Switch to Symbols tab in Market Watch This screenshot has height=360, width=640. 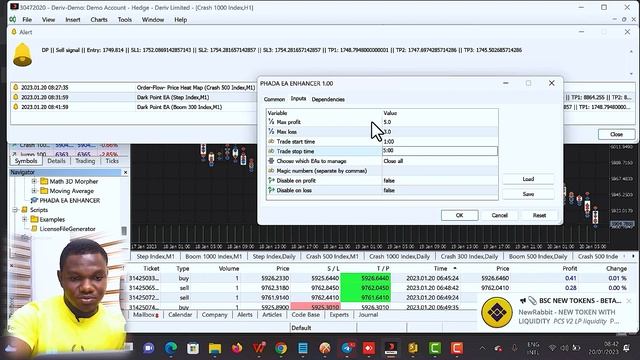click(26, 161)
